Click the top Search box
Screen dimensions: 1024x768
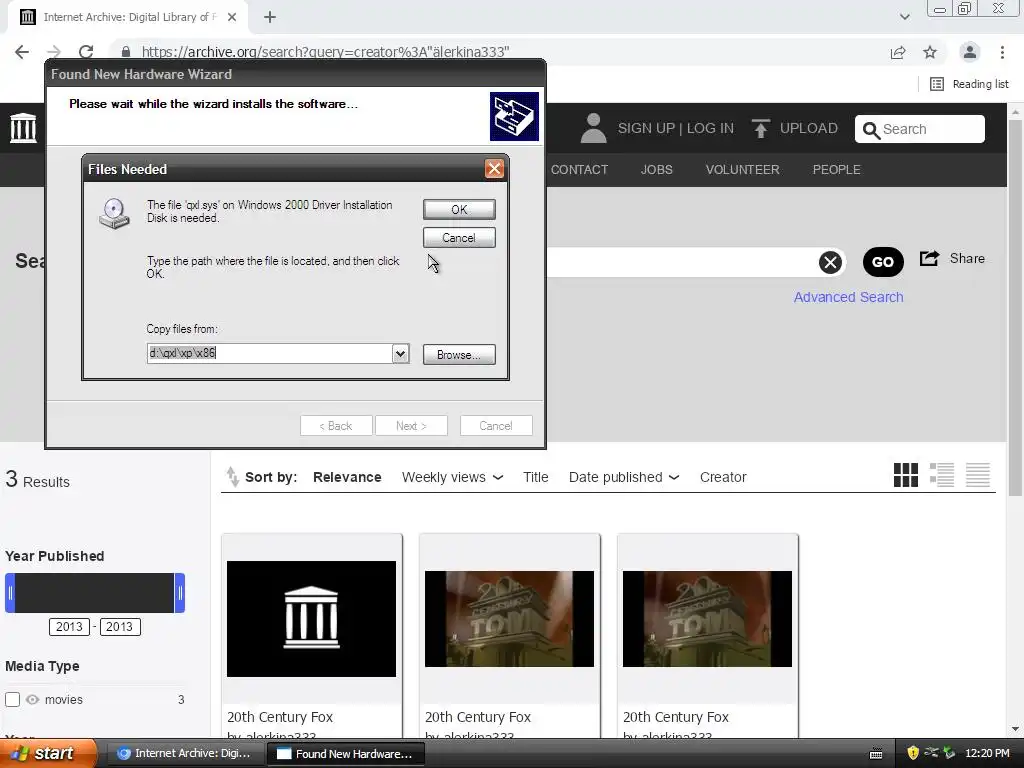tap(920, 129)
